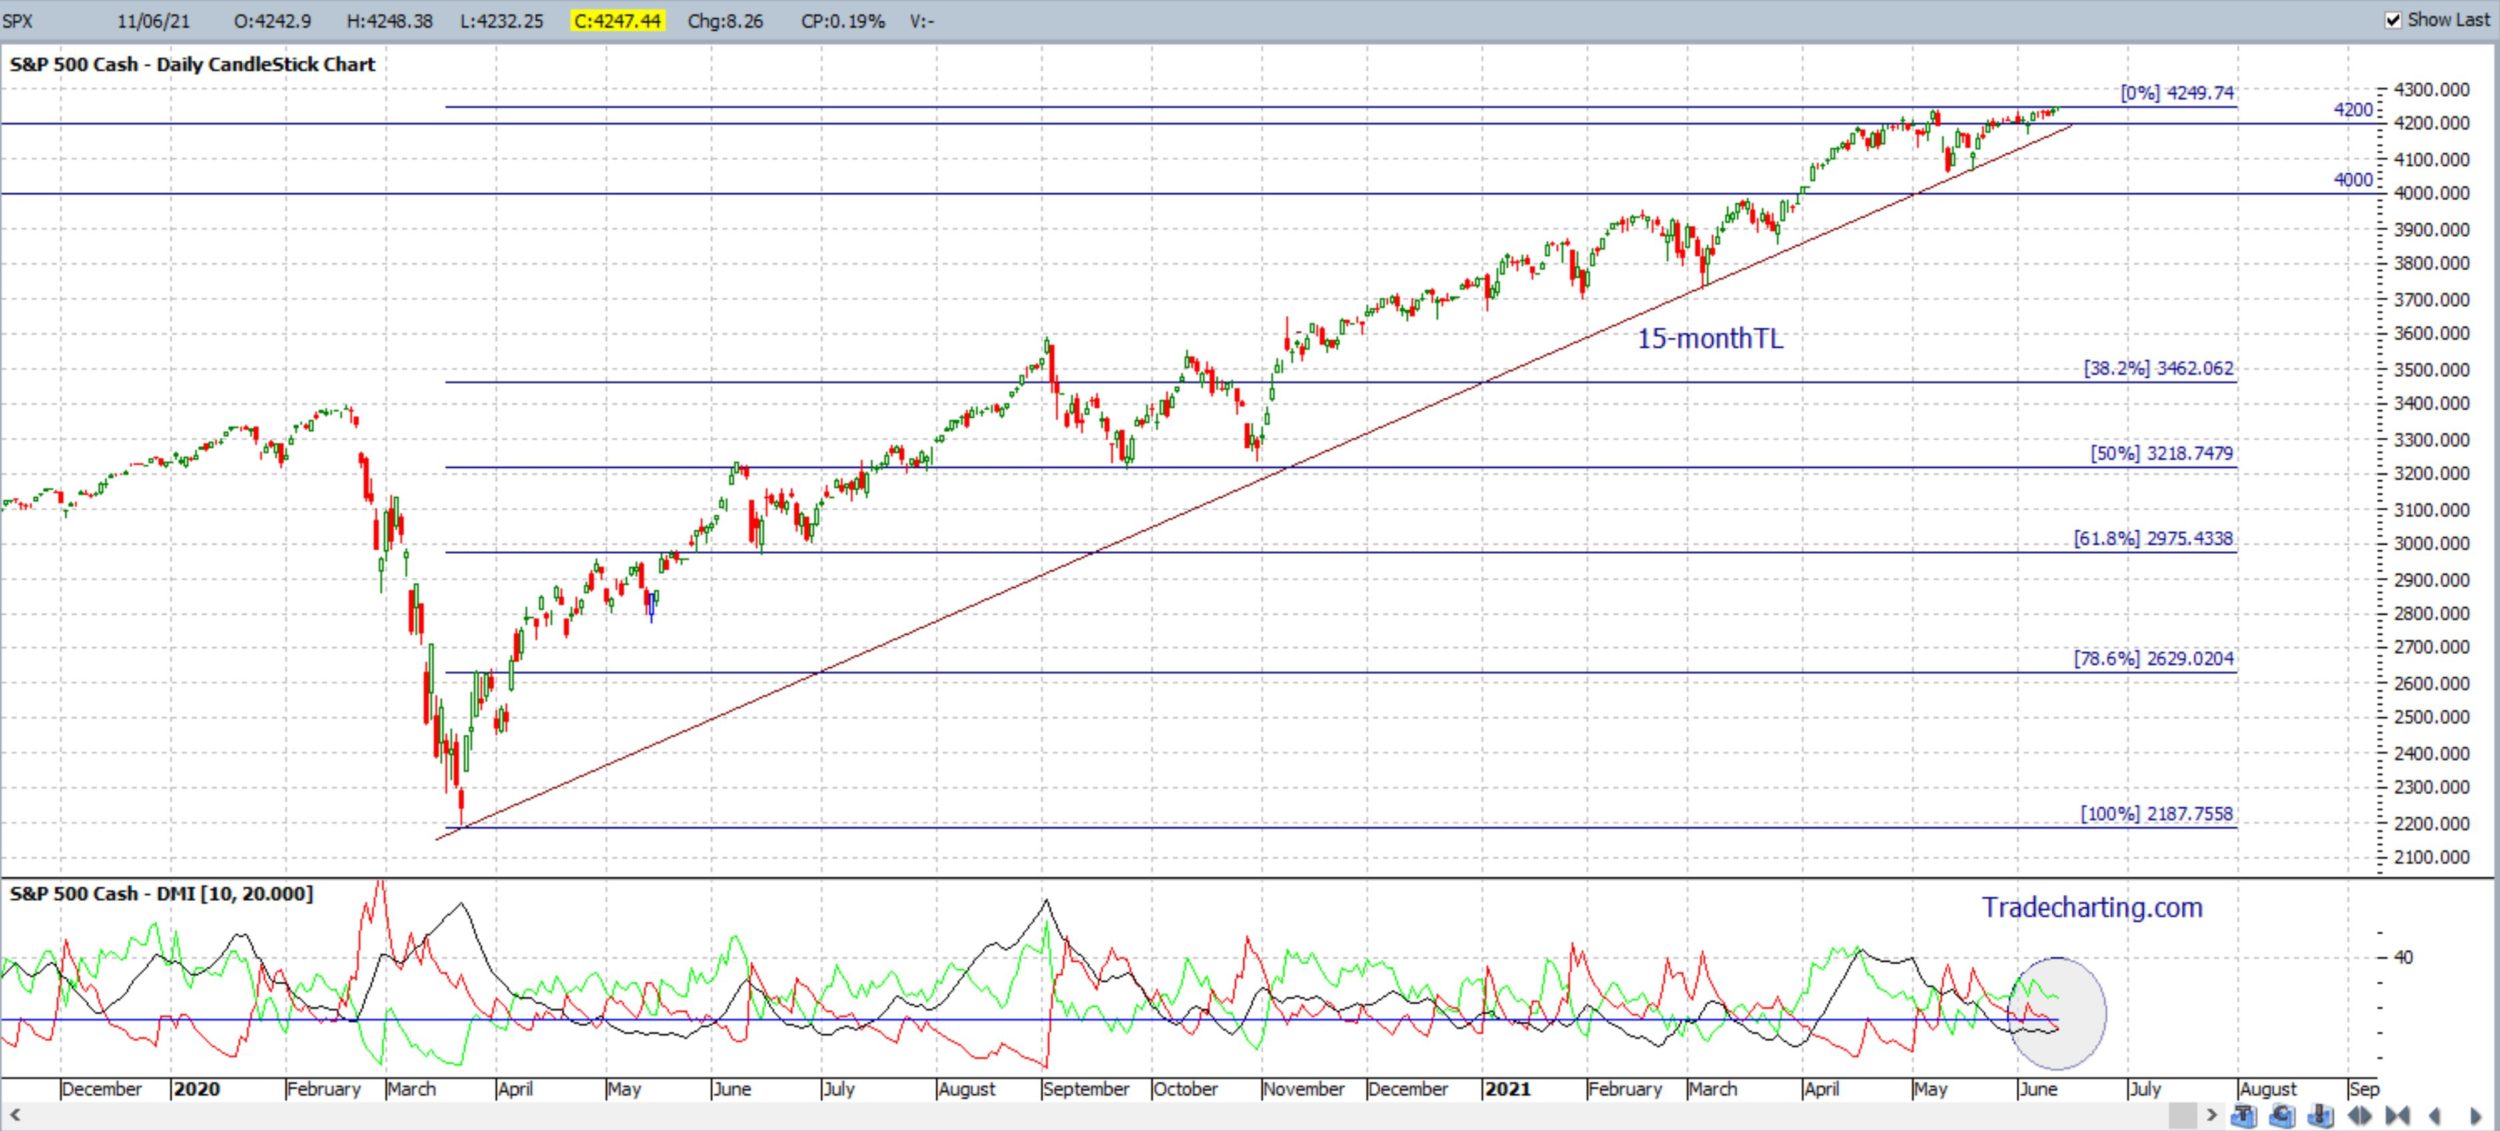
Task: Click the expand chart icon with outward-pointing arrows
Action: [x=2360, y=1115]
